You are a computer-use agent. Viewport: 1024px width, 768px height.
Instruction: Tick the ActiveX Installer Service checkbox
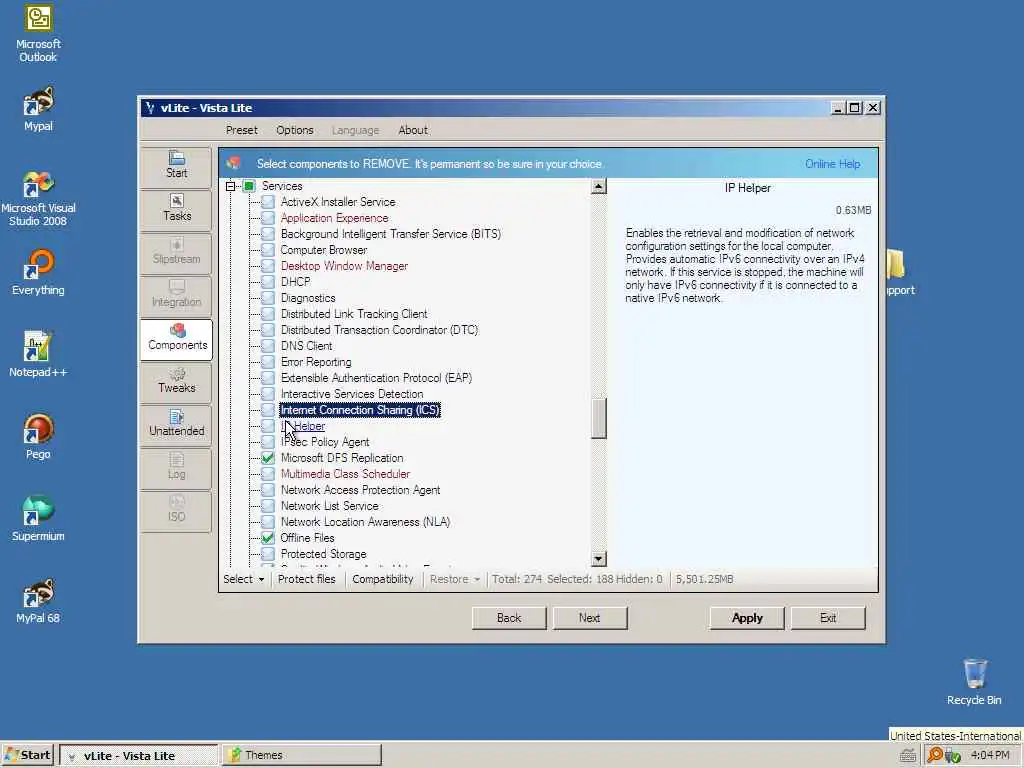pos(268,202)
